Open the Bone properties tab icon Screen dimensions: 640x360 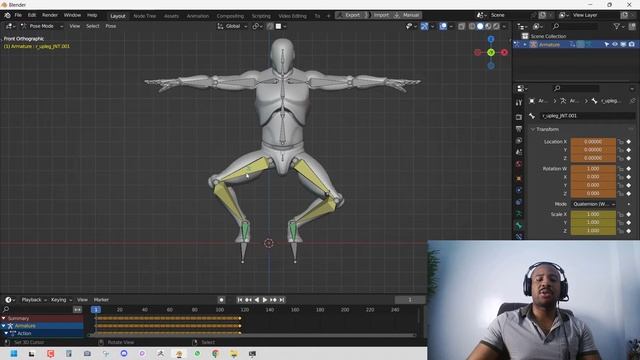pos(519,225)
